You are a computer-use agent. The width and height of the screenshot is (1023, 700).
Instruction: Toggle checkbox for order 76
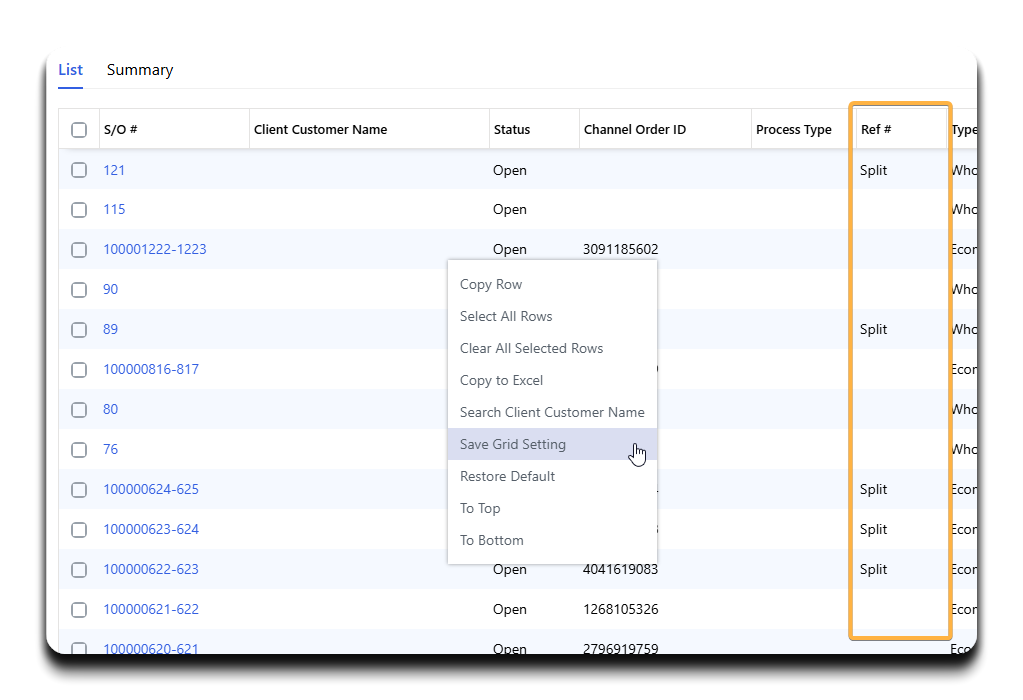tap(79, 450)
